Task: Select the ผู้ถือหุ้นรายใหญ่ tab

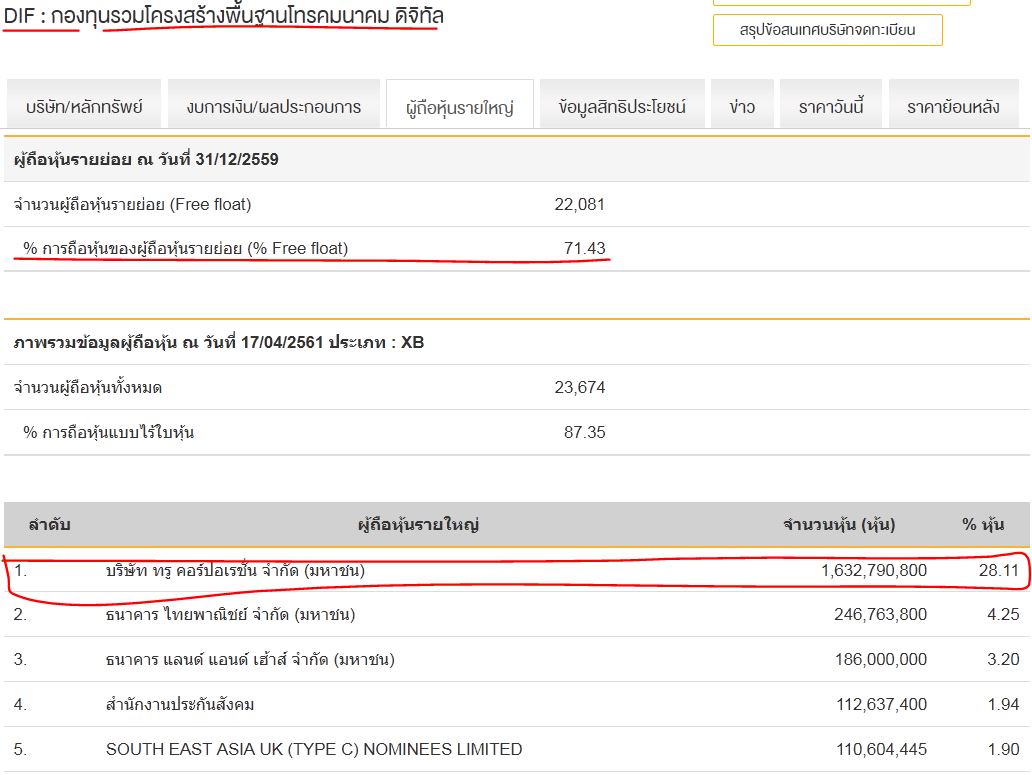Action: 459,105
